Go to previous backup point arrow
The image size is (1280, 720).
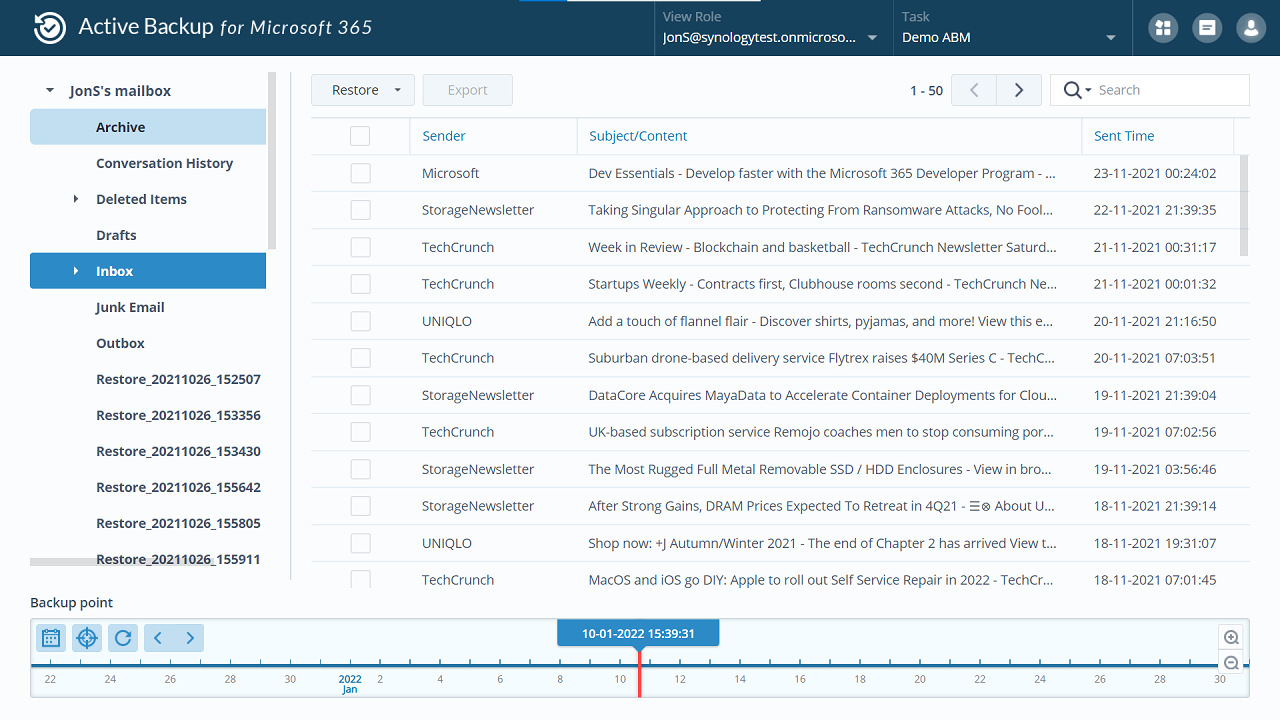(159, 637)
